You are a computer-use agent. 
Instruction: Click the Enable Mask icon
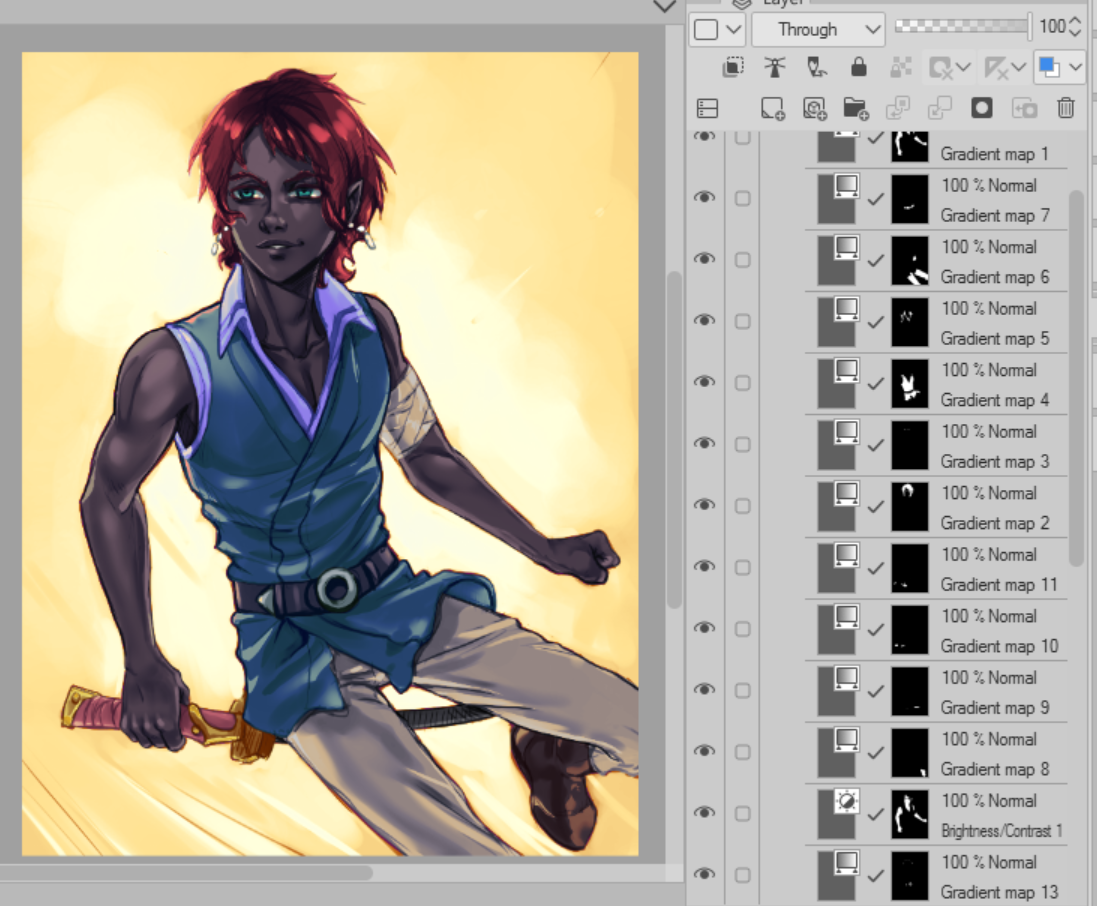tap(940, 68)
